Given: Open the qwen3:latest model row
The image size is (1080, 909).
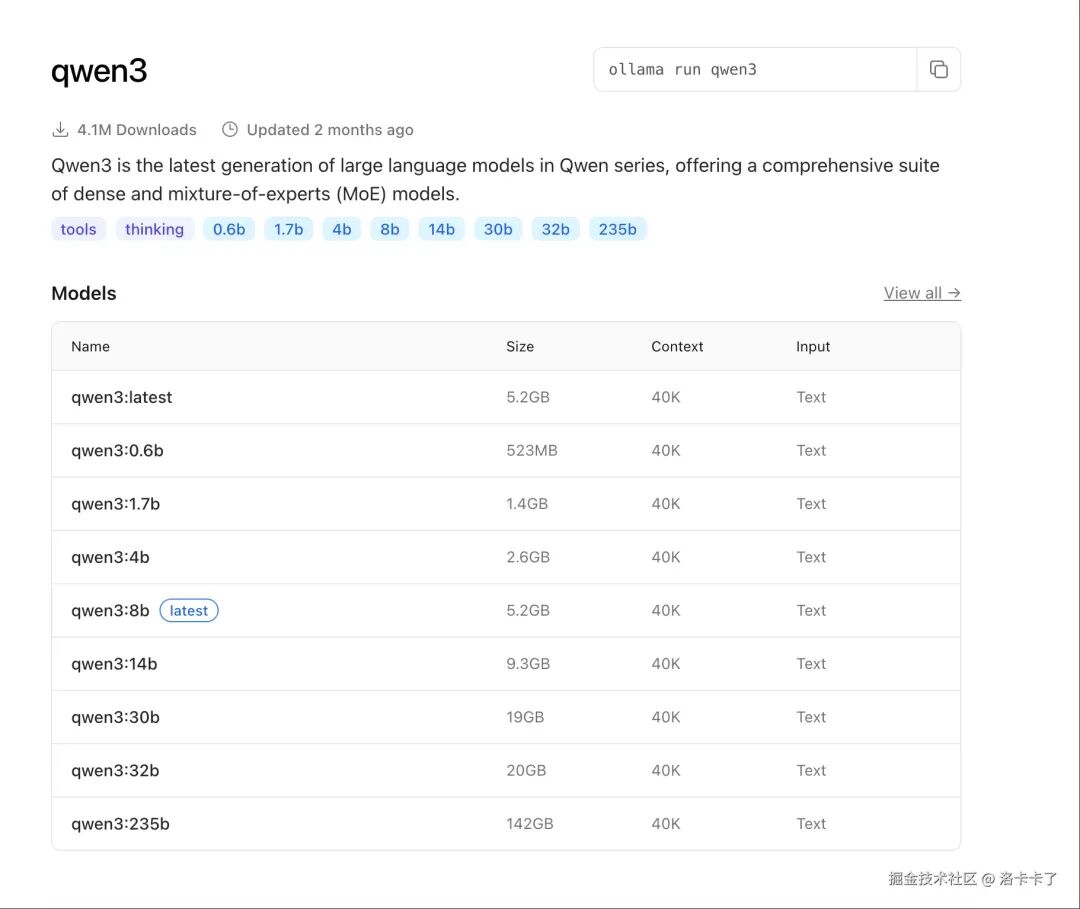Looking at the screenshot, I should tap(121, 397).
